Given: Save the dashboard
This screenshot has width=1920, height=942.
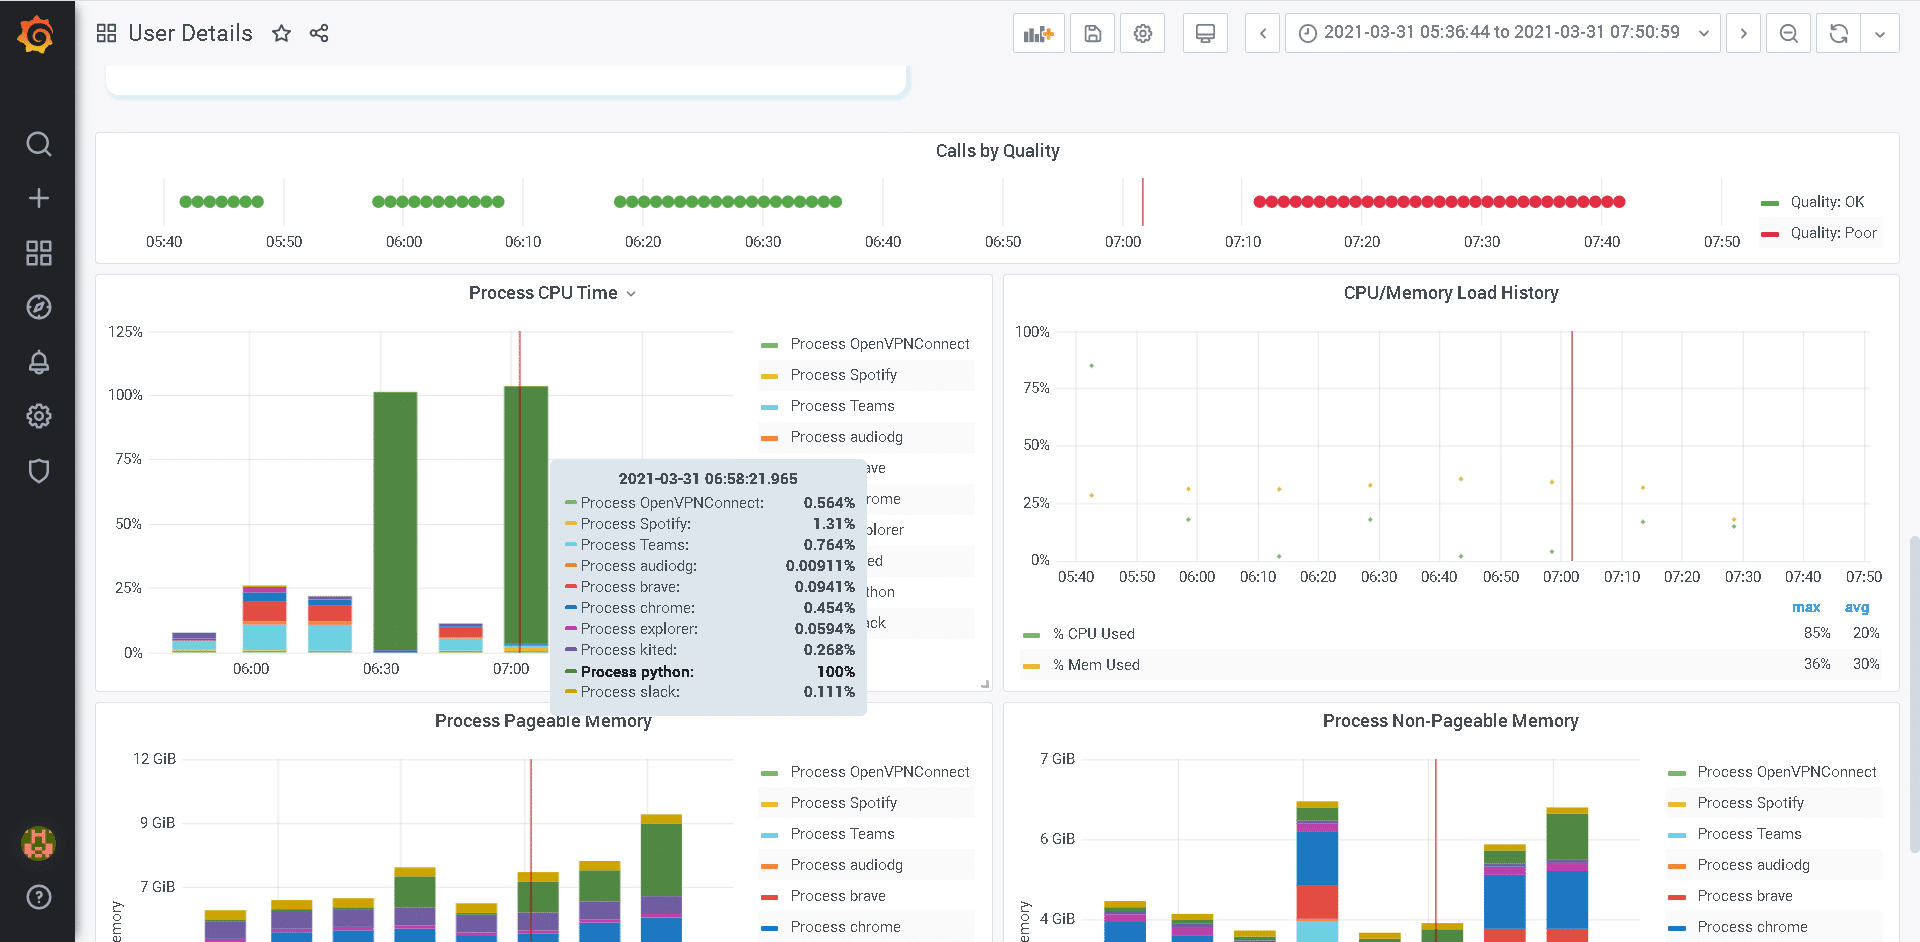Looking at the screenshot, I should point(1092,33).
